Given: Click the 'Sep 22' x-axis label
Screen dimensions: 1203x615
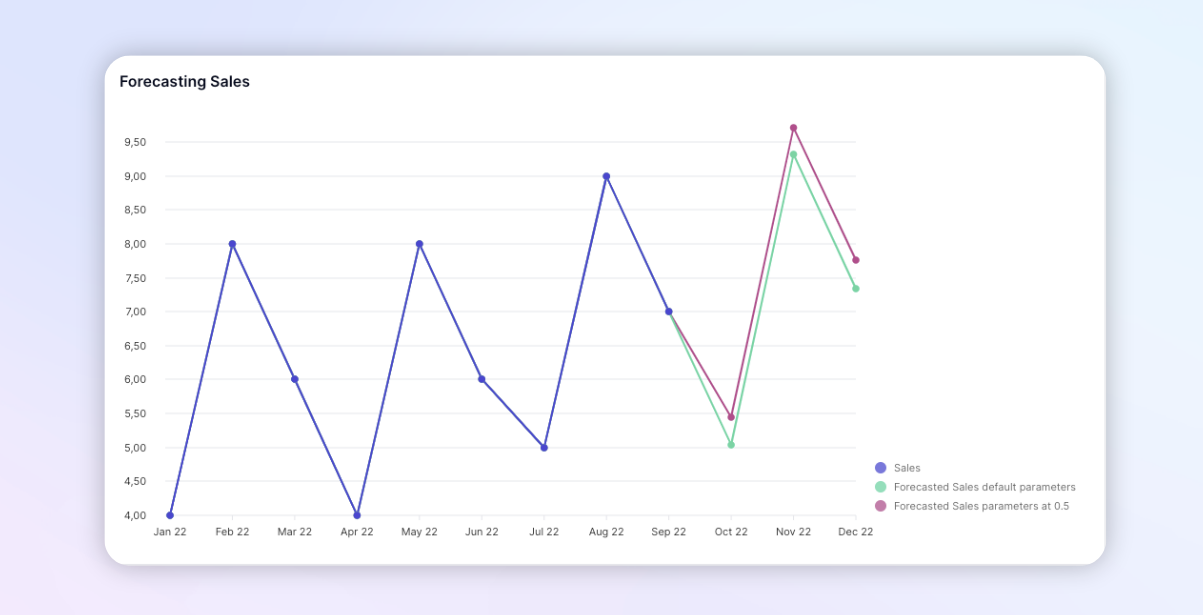Looking at the screenshot, I should coord(669,532).
